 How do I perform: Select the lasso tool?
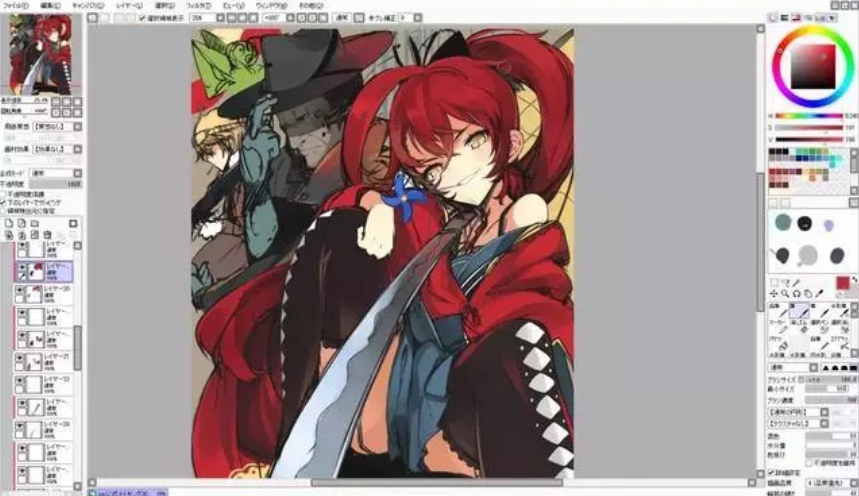[786, 283]
